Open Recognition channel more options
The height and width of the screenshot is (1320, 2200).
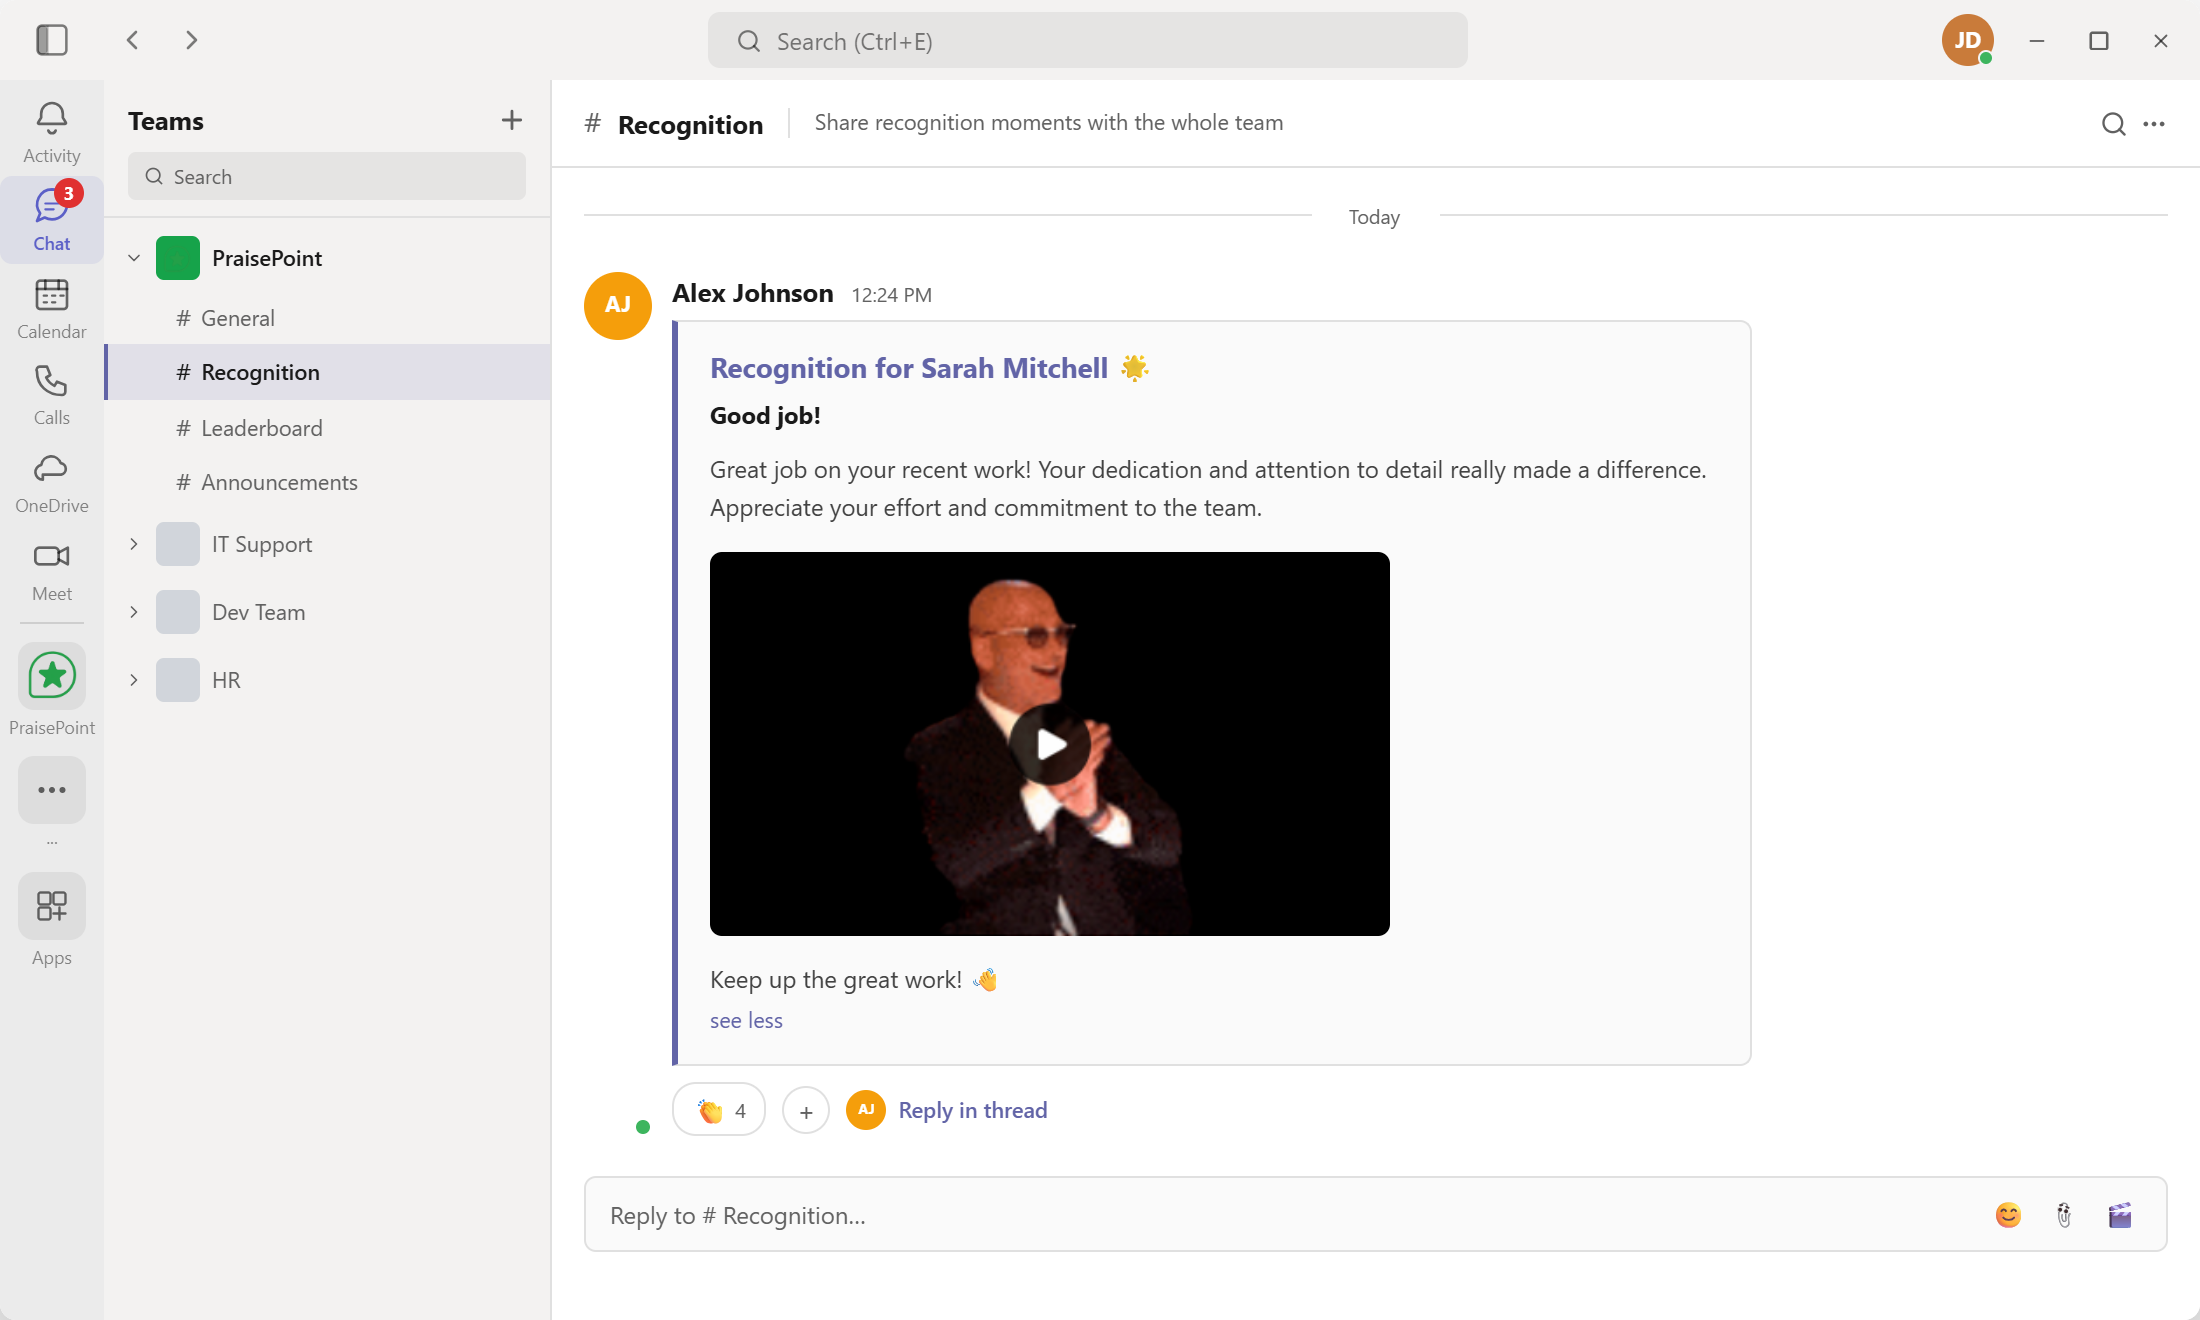click(x=2154, y=124)
